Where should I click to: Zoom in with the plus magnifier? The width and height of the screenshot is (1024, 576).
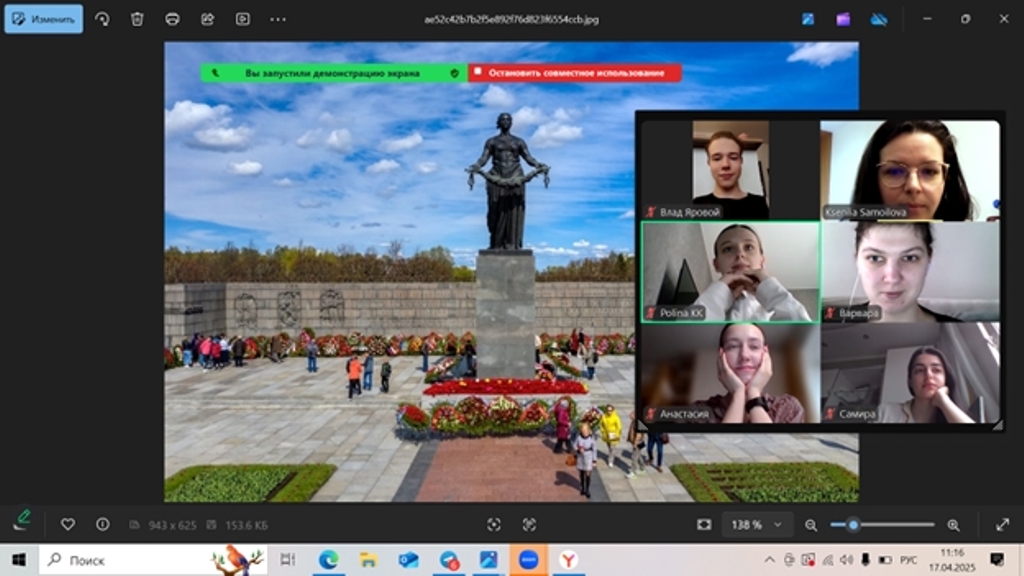(953, 525)
